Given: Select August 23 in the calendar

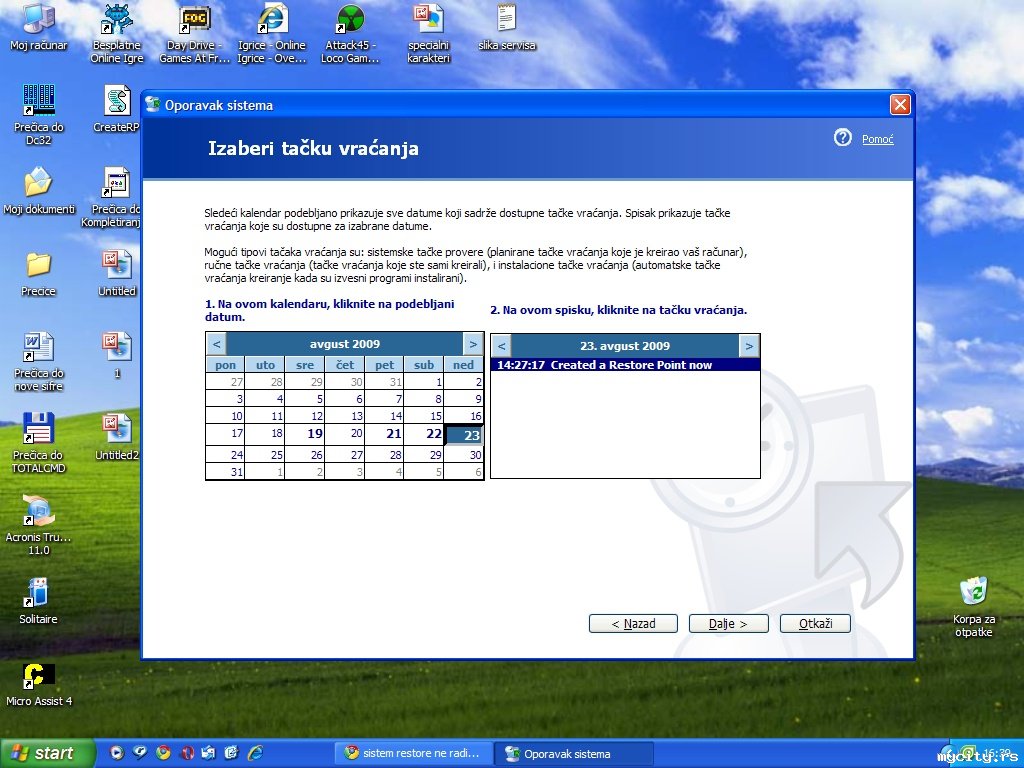Looking at the screenshot, I should 464,435.
